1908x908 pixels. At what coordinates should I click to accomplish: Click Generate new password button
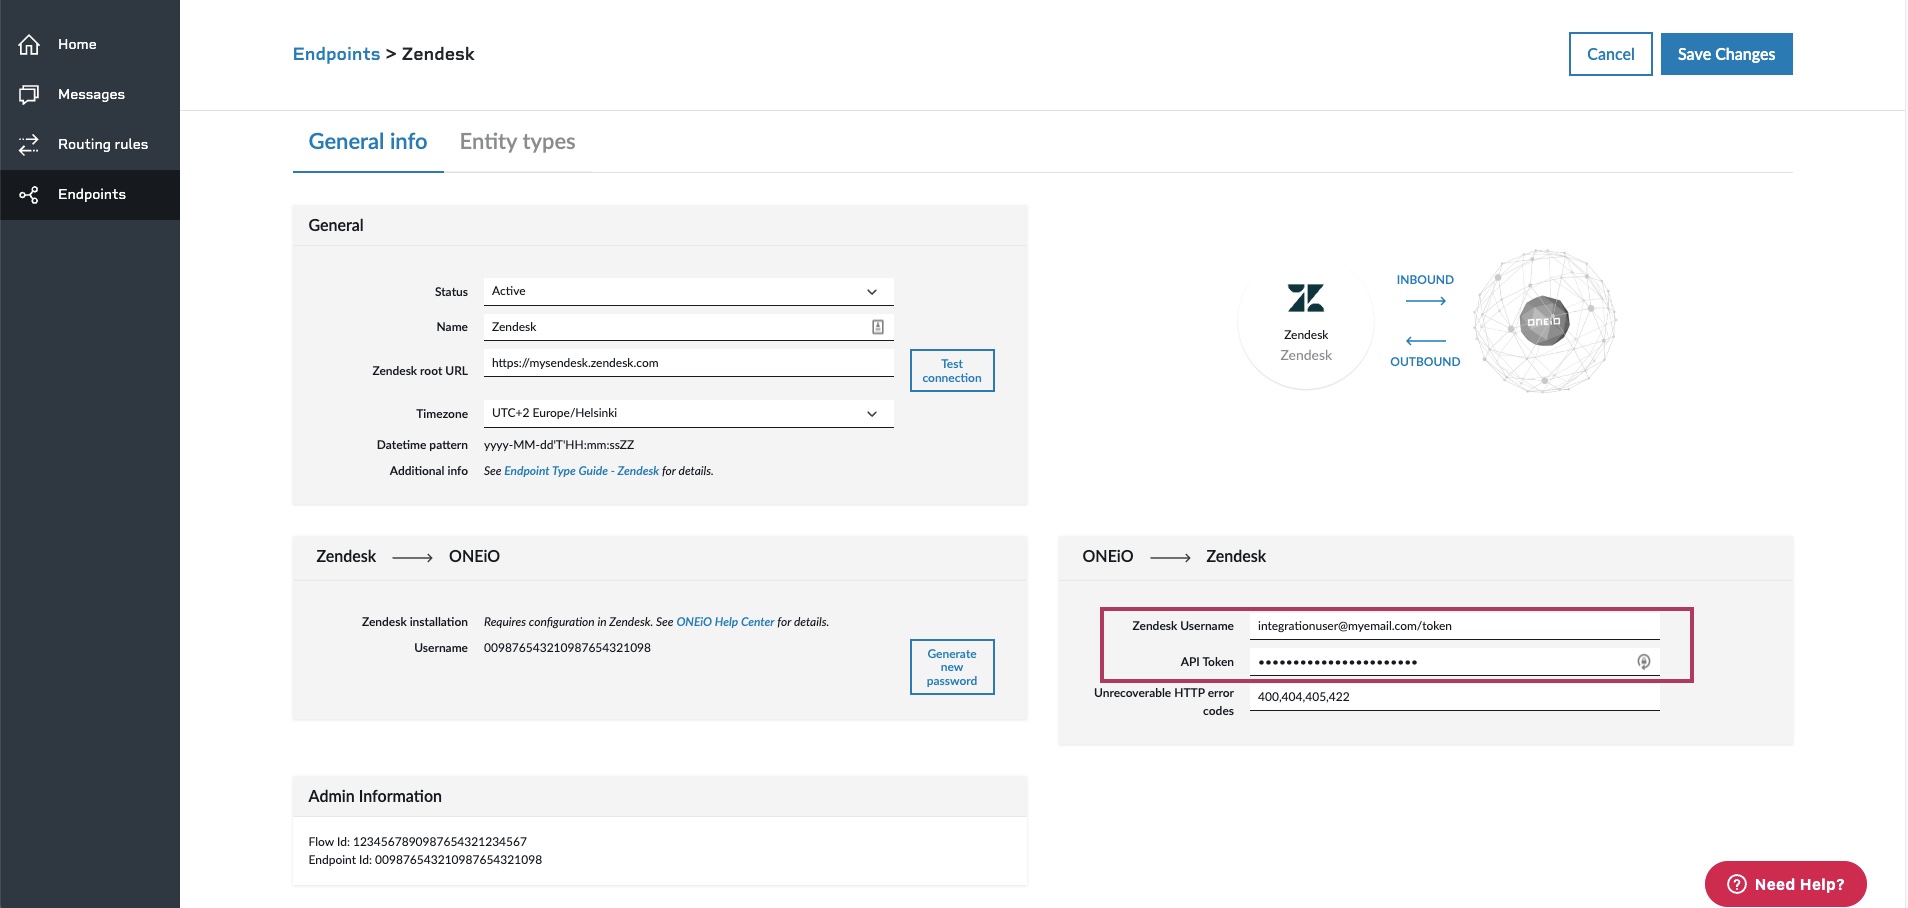[952, 667]
